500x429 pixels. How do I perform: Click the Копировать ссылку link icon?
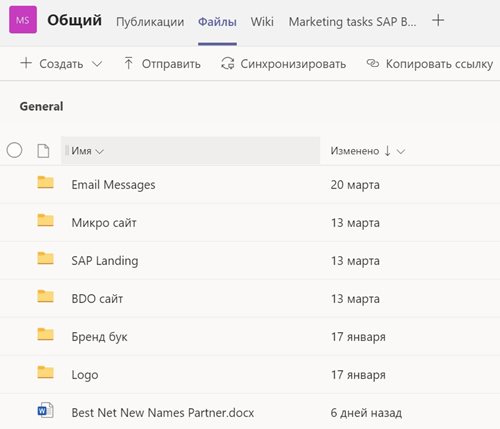pos(373,63)
